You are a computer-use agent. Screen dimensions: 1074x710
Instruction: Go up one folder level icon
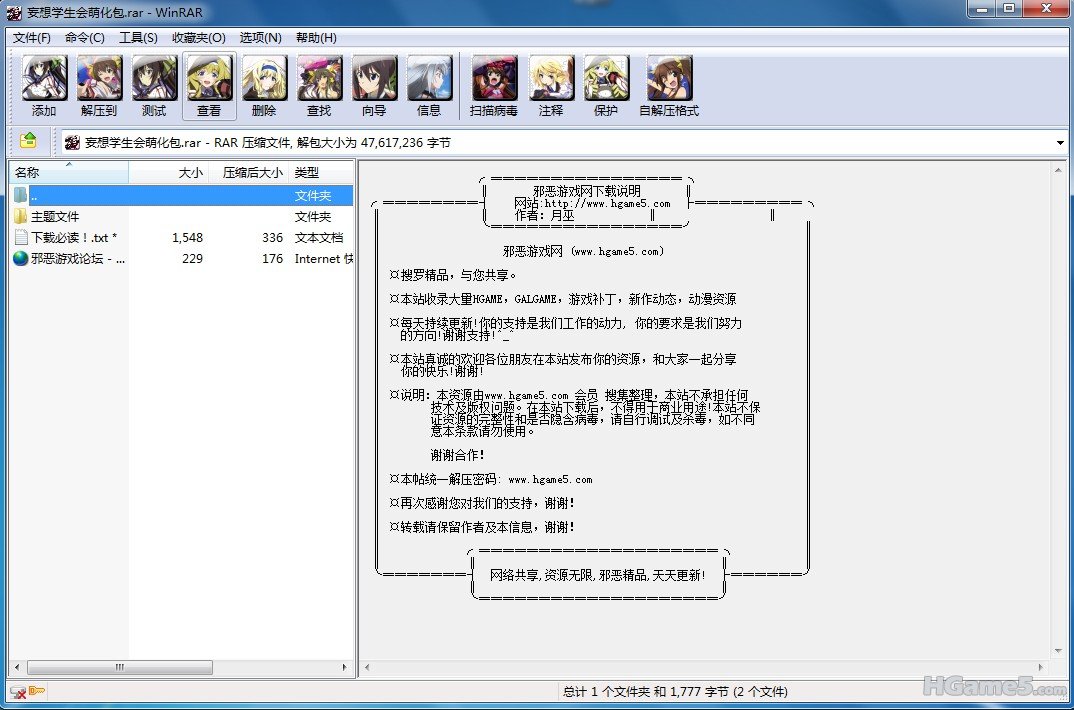point(29,141)
